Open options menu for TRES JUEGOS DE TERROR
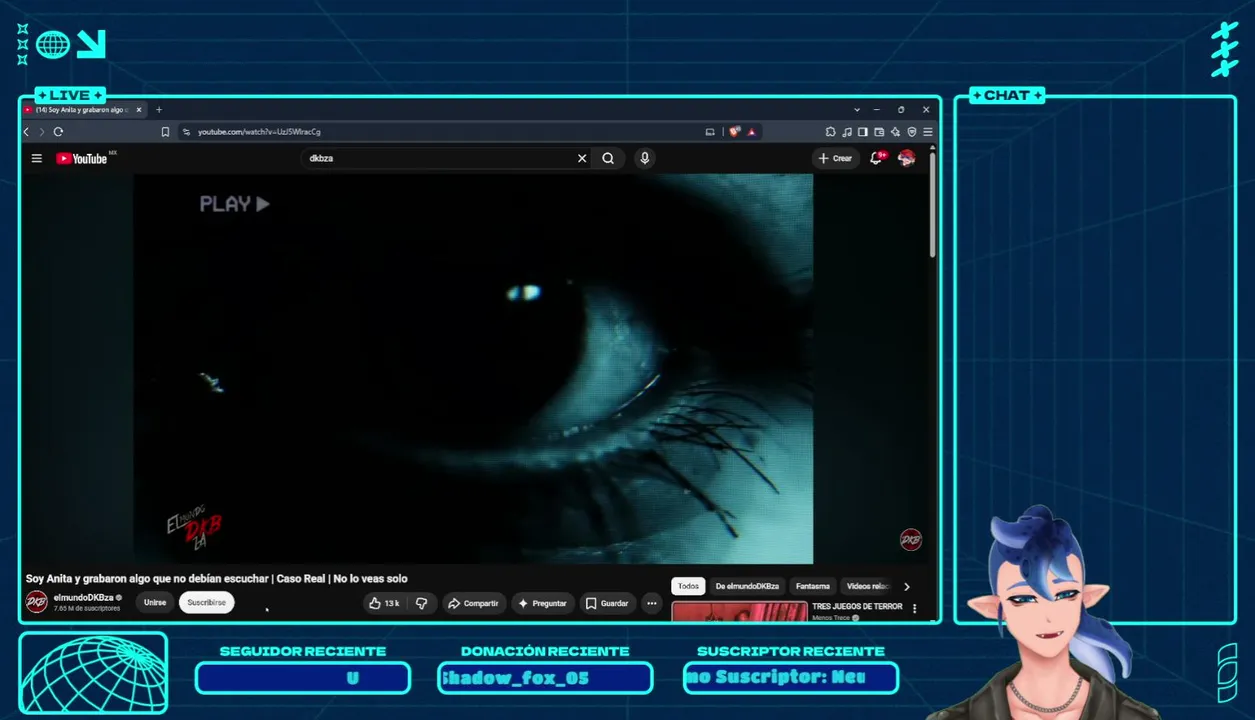The image size is (1255, 720). click(914, 608)
